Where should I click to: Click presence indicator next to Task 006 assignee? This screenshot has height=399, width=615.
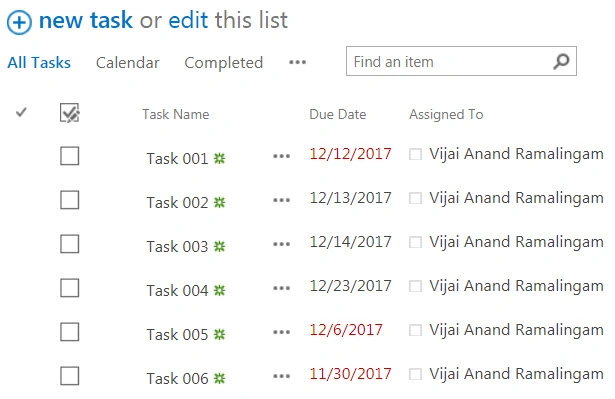[415, 374]
